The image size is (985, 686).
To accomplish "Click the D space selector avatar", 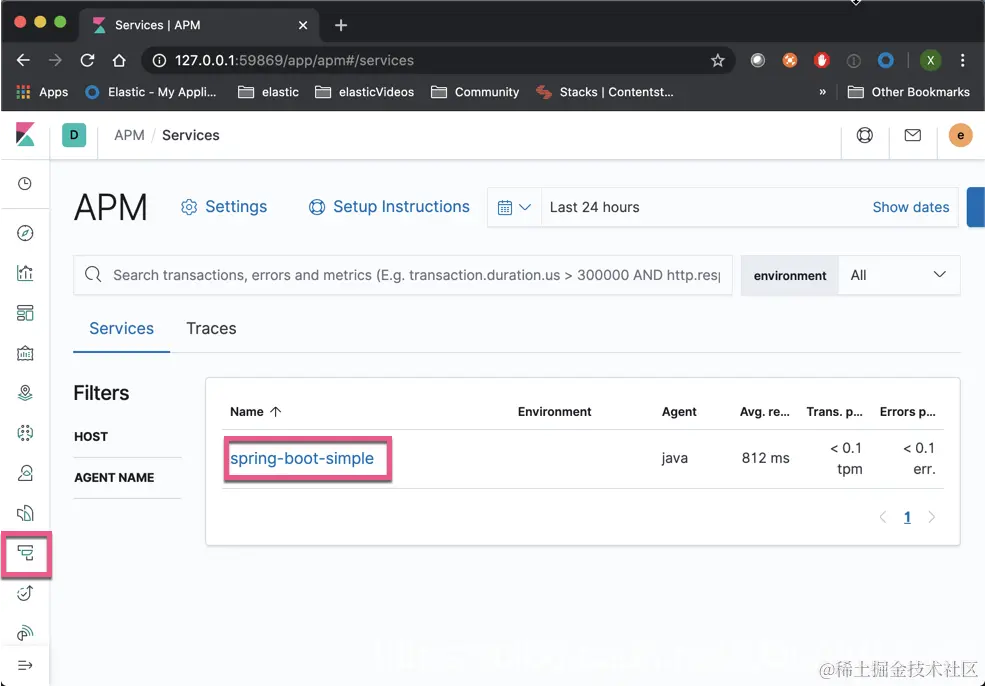I will [x=73, y=135].
